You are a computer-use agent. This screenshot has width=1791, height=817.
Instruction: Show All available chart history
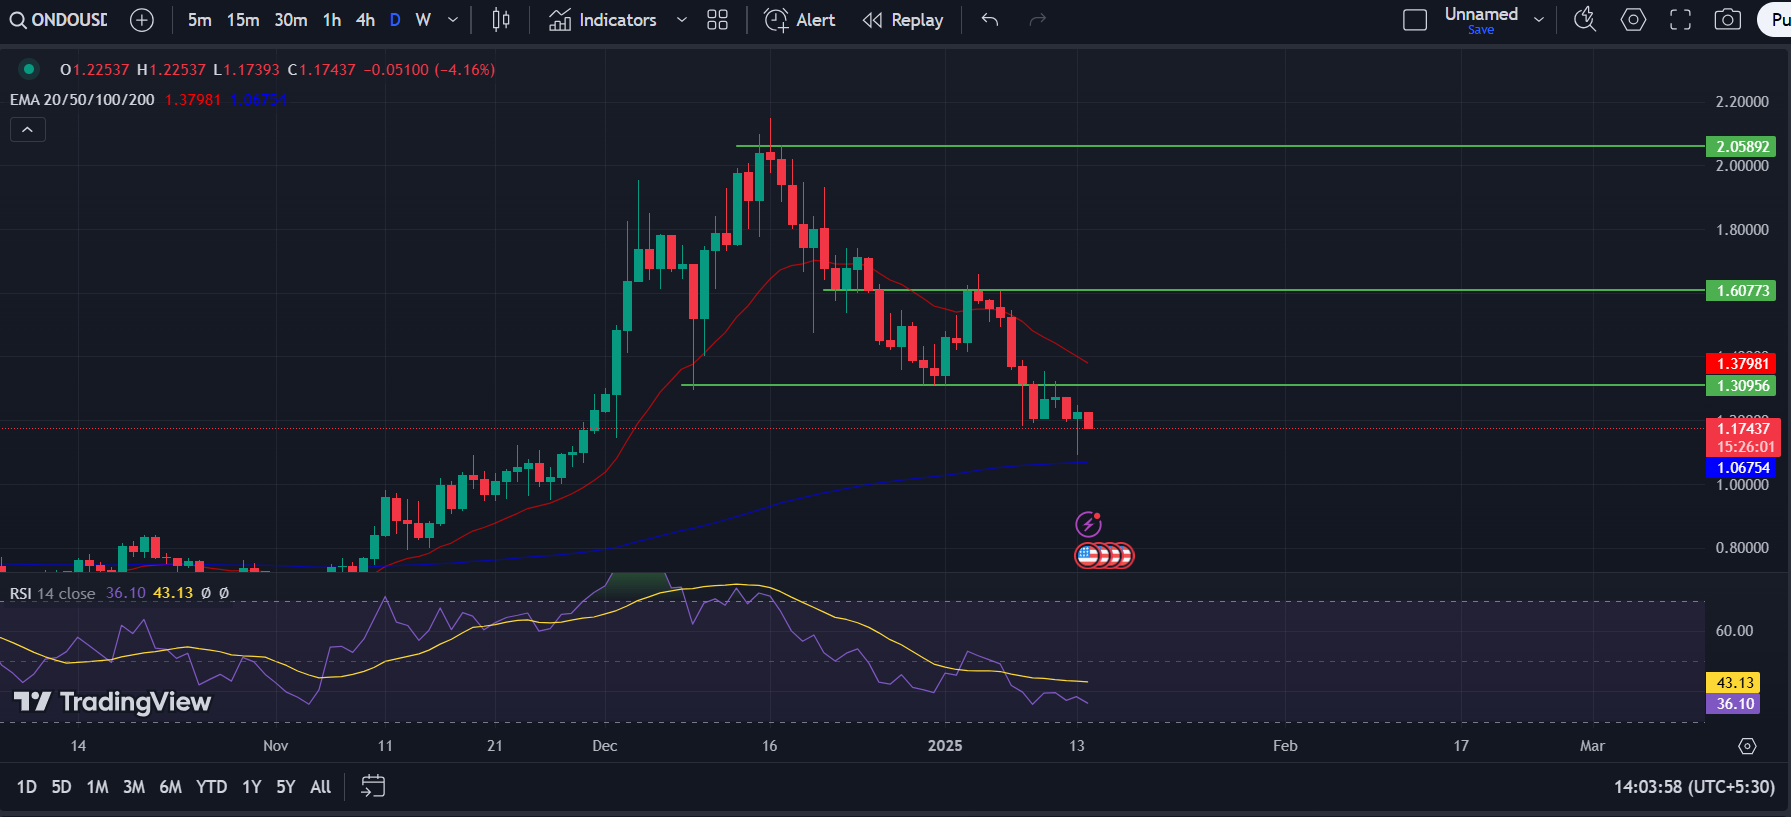point(320,787)
